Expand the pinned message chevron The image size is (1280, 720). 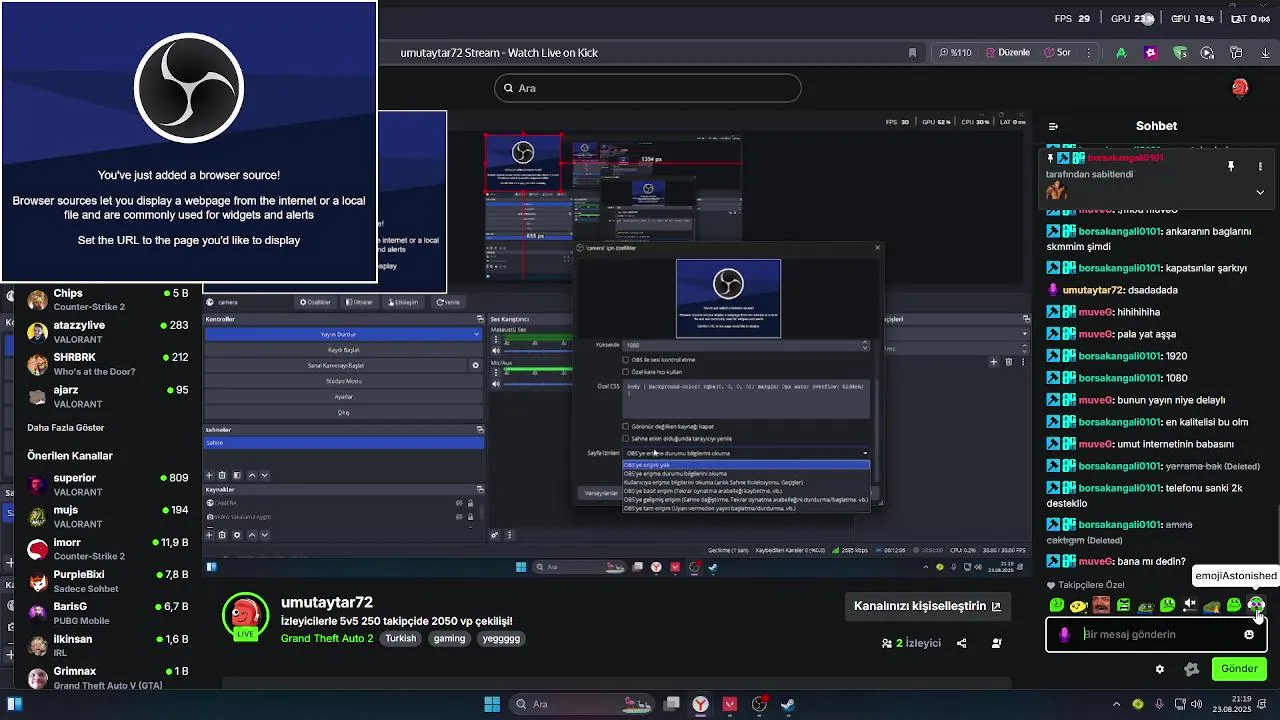click(x=1260, y=192)
